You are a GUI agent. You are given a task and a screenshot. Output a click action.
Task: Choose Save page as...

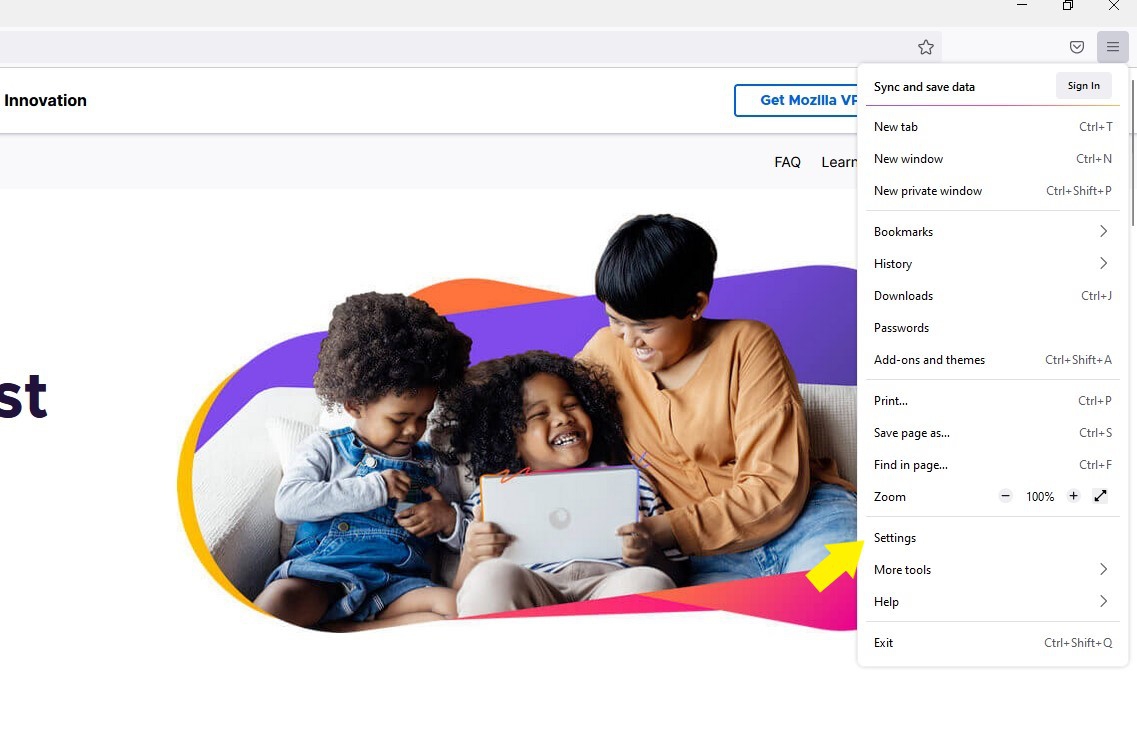[x=993, y=433]
